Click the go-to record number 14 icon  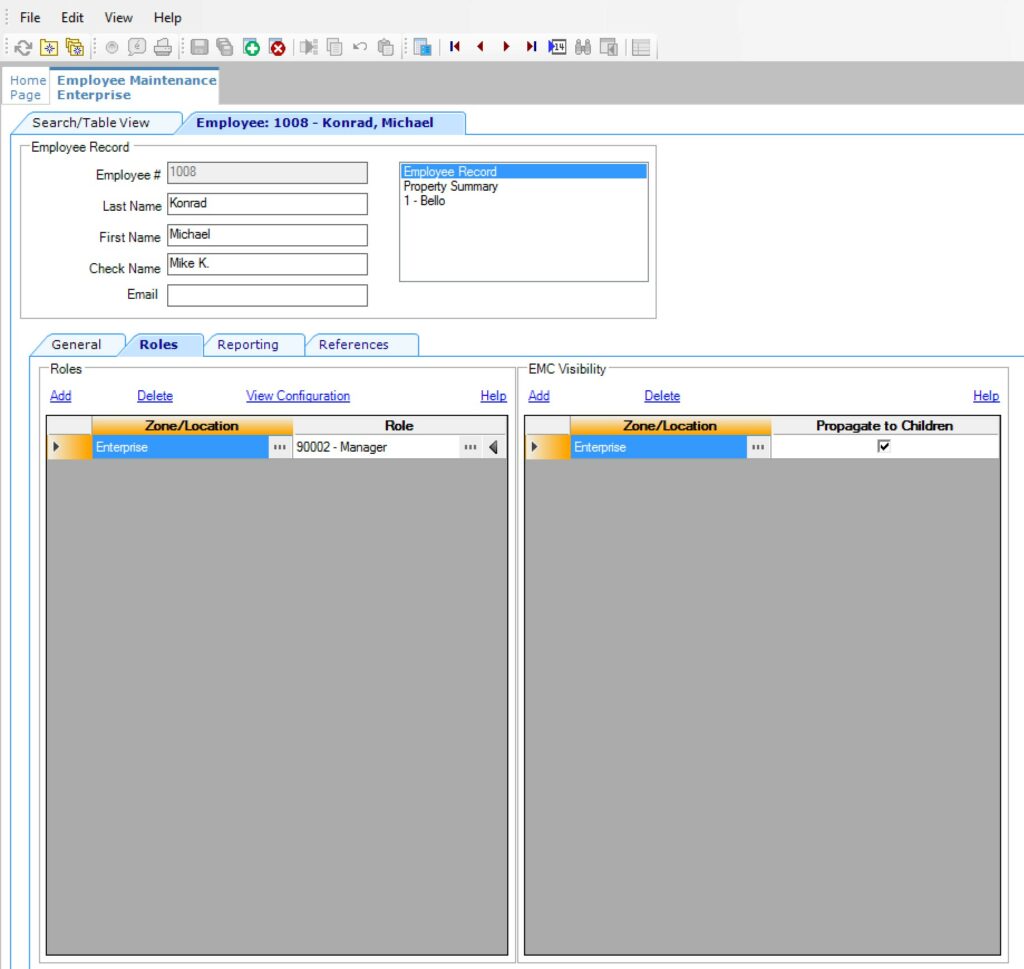557,46
